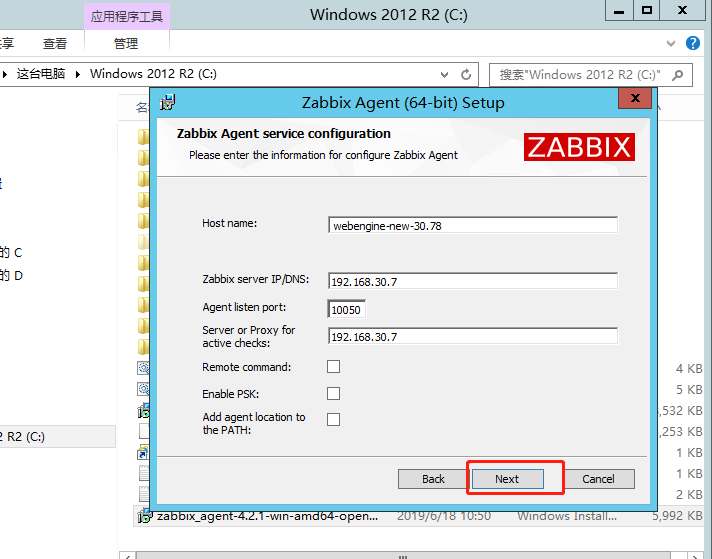Click the Next button in Zabbix setup
Image resolution: width=712 pixels, height=559 pixels.
(x=507, y=479)
